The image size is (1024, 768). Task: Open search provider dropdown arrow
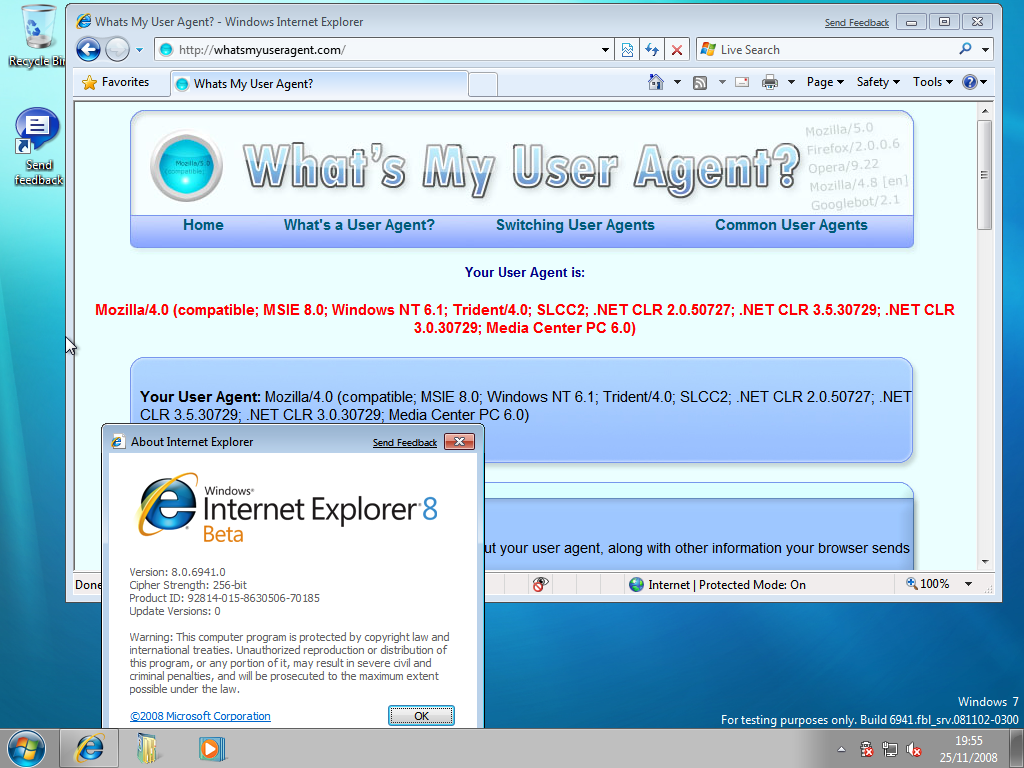985,50
